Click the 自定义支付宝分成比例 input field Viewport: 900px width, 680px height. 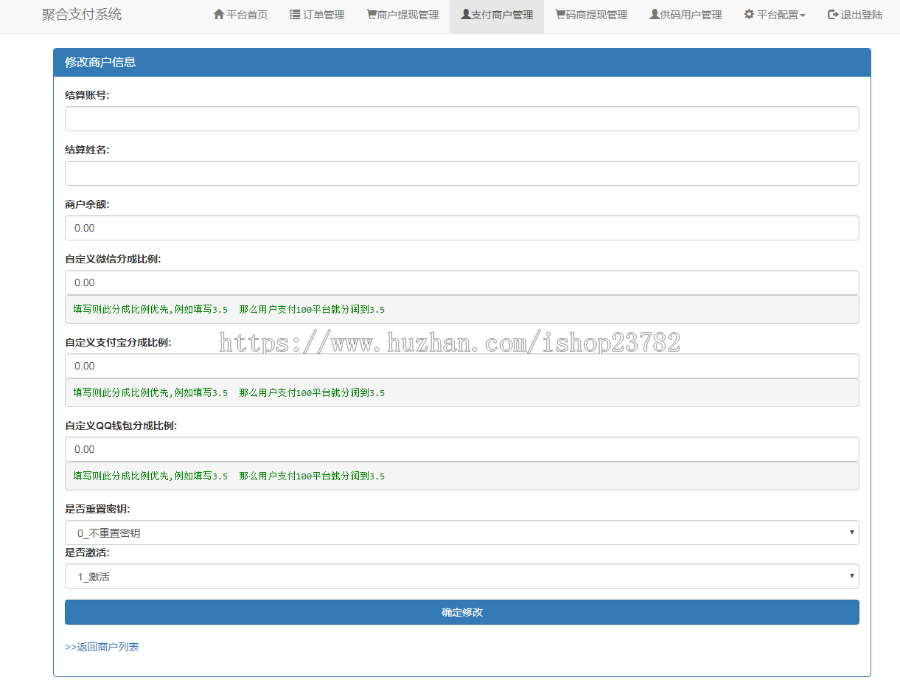tap(462, 366)
